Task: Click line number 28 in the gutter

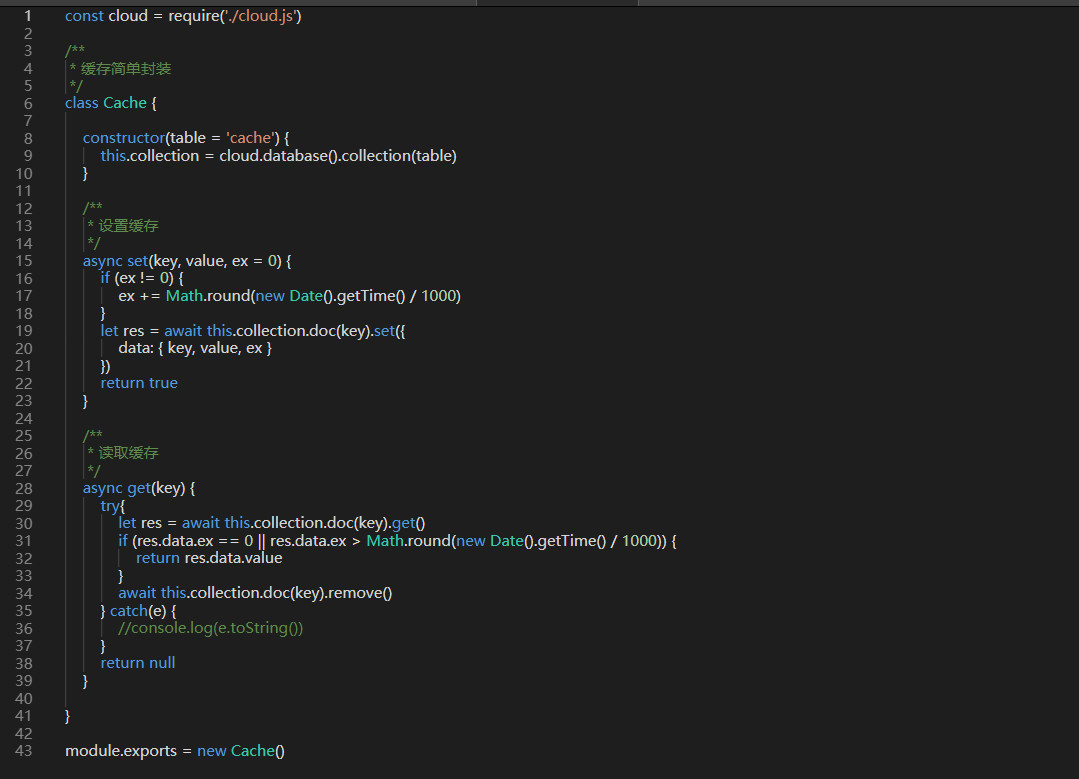Action: coord(24,488)
